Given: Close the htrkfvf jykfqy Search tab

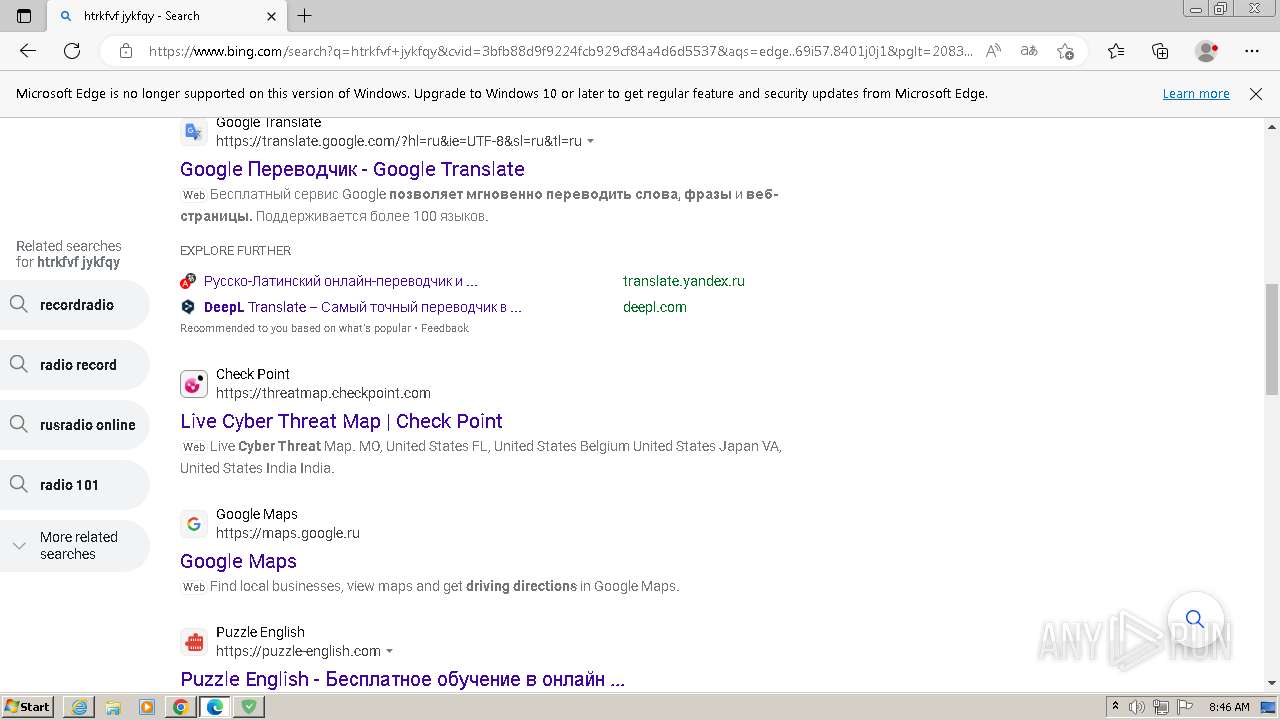Looking at the screenshot, I should click(x=272, y=16).
